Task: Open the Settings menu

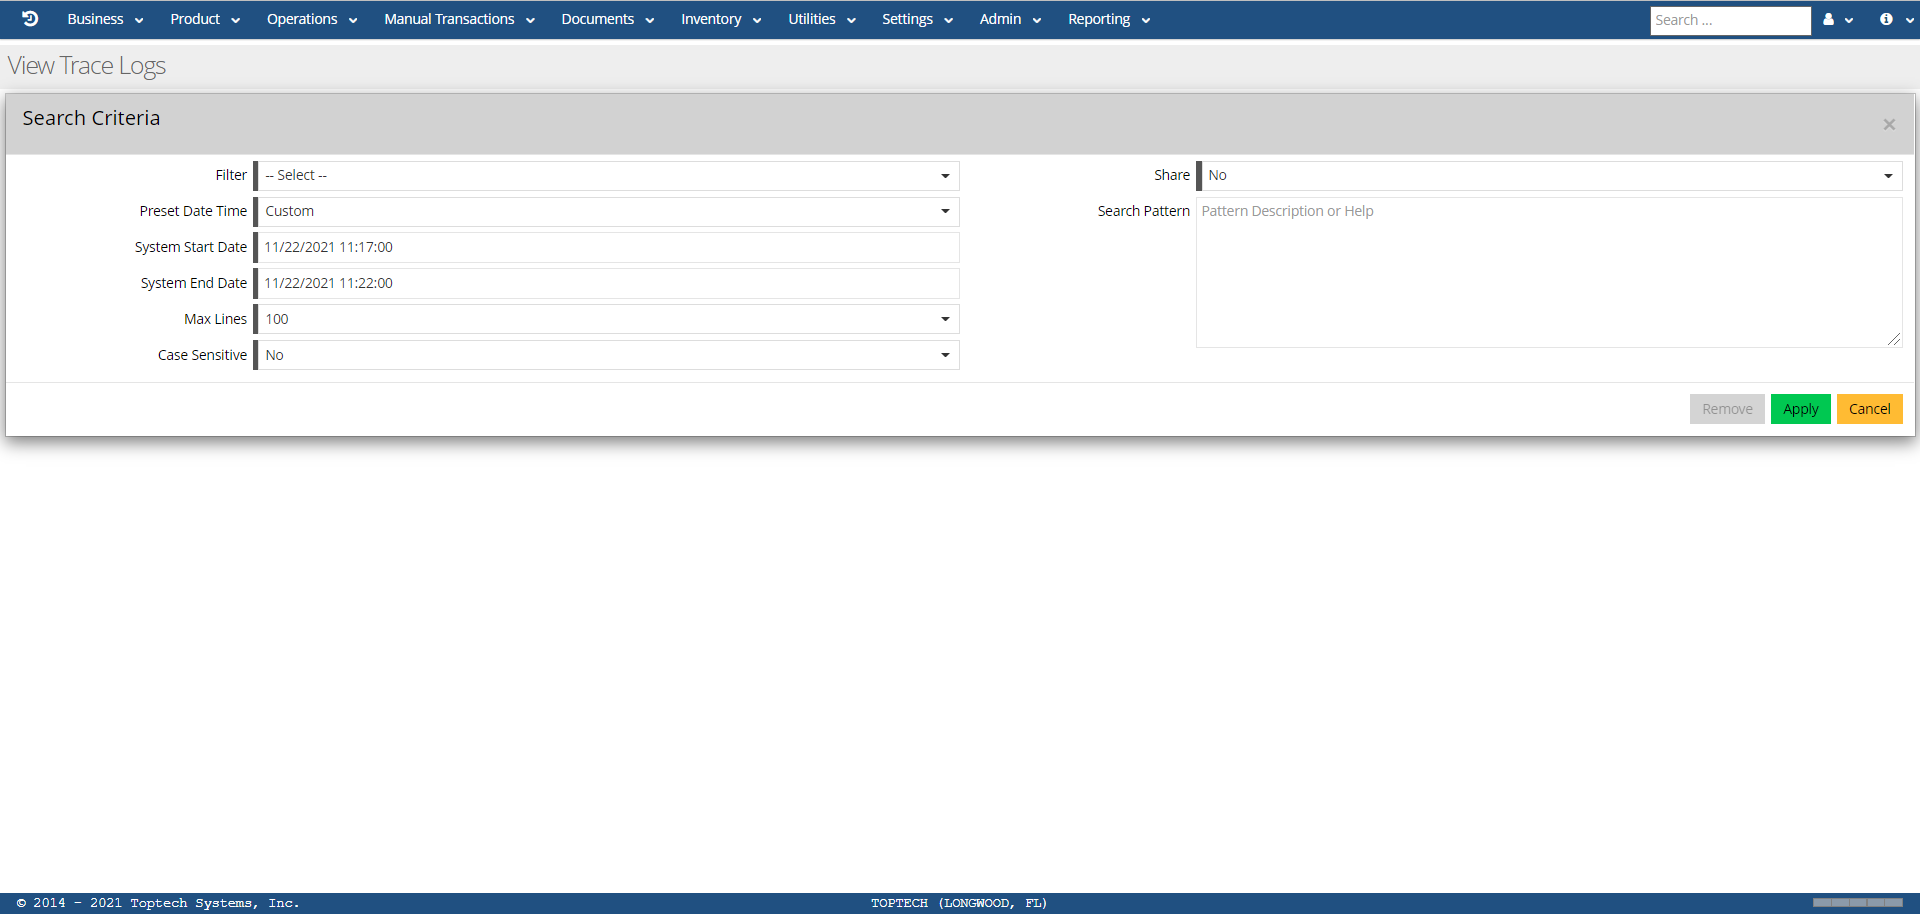Action: (x=917, y=19)
